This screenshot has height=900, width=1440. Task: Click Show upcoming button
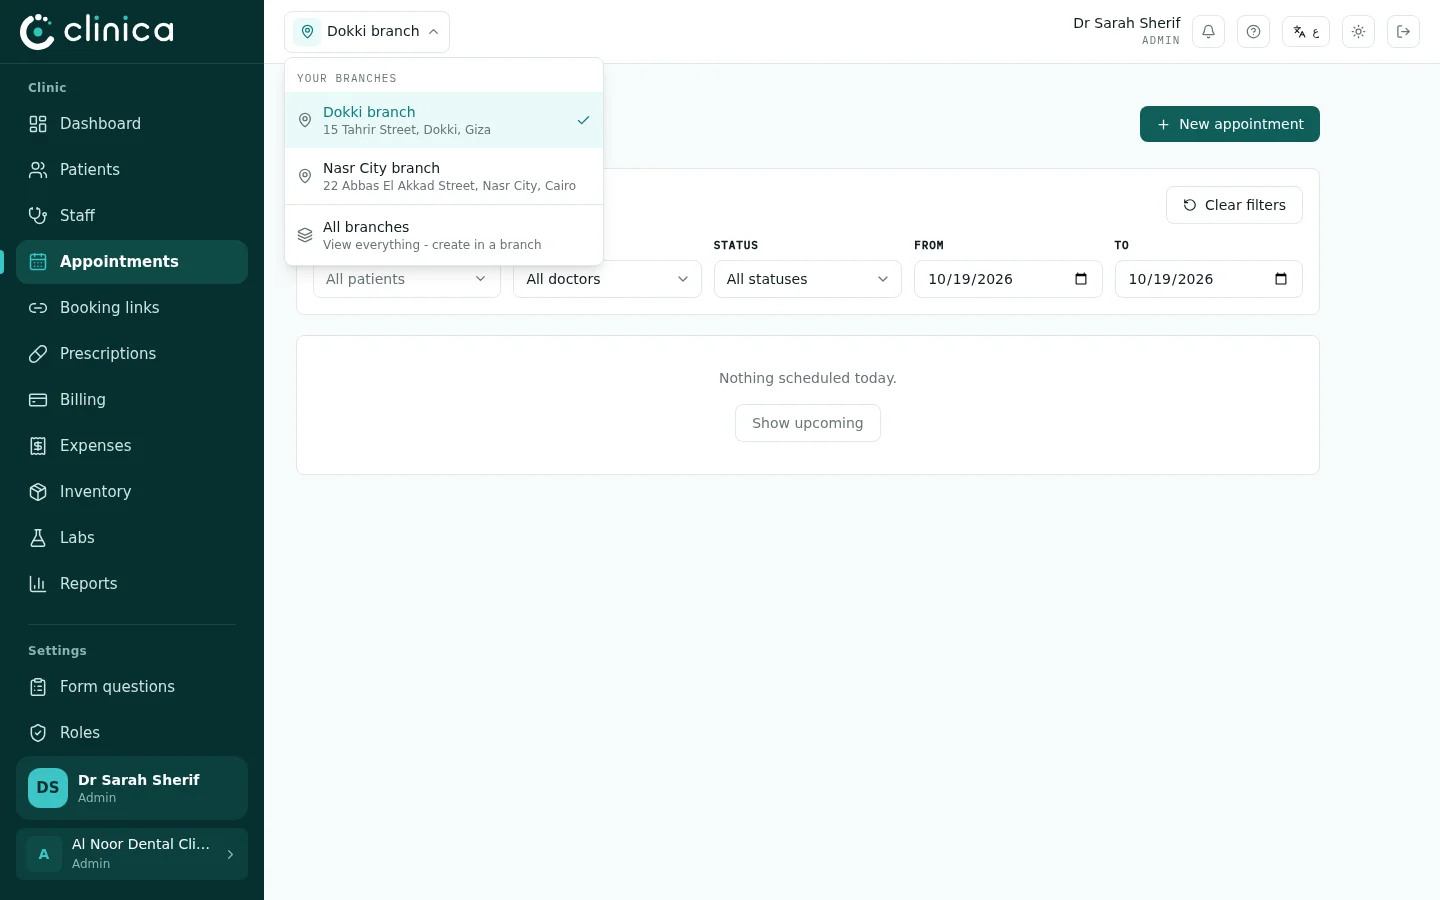pos(808,423)
